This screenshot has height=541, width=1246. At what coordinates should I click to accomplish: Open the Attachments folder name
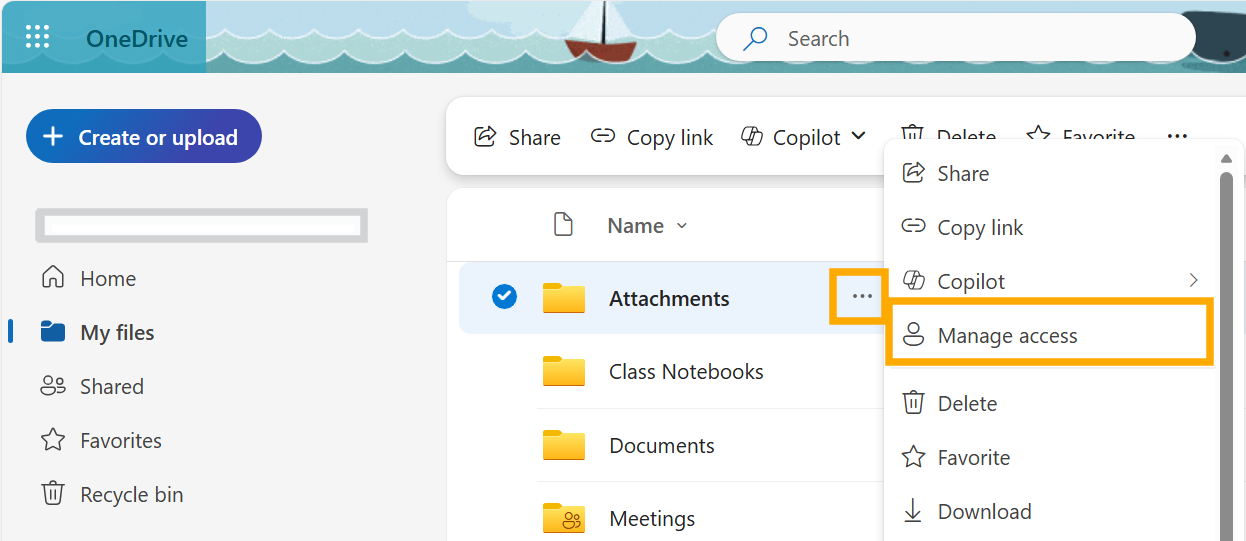point(669,299)
